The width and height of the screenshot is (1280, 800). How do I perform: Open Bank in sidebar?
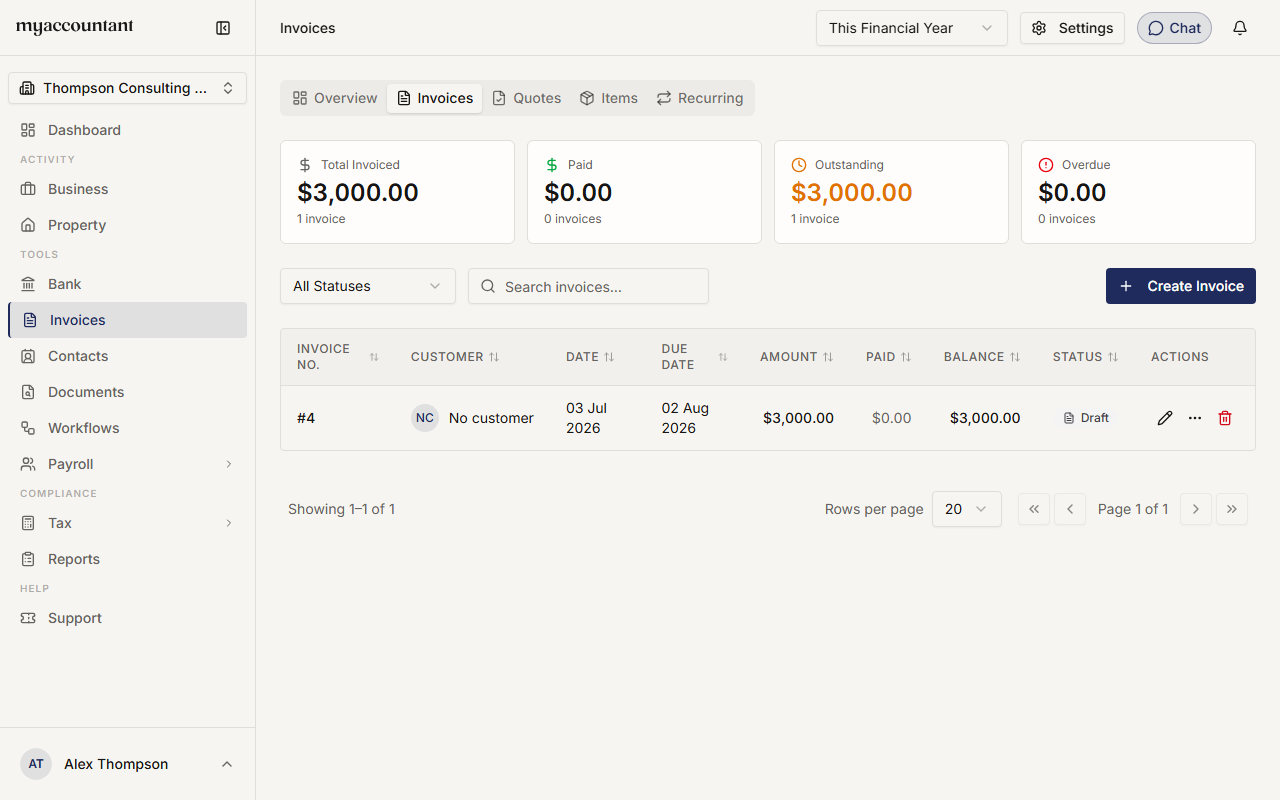[x=127, y=284]
